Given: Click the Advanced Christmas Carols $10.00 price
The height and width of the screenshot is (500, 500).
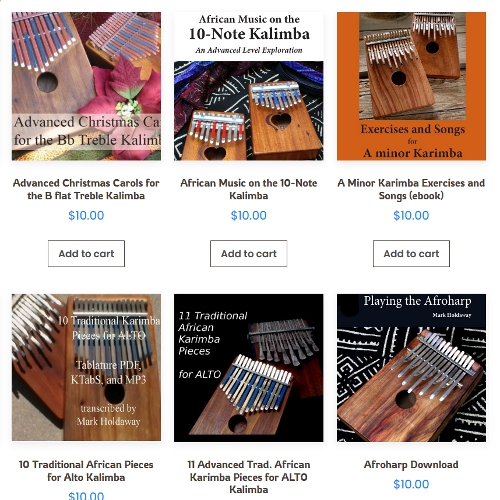Looking at the screenshot, I should pos(86,215).
